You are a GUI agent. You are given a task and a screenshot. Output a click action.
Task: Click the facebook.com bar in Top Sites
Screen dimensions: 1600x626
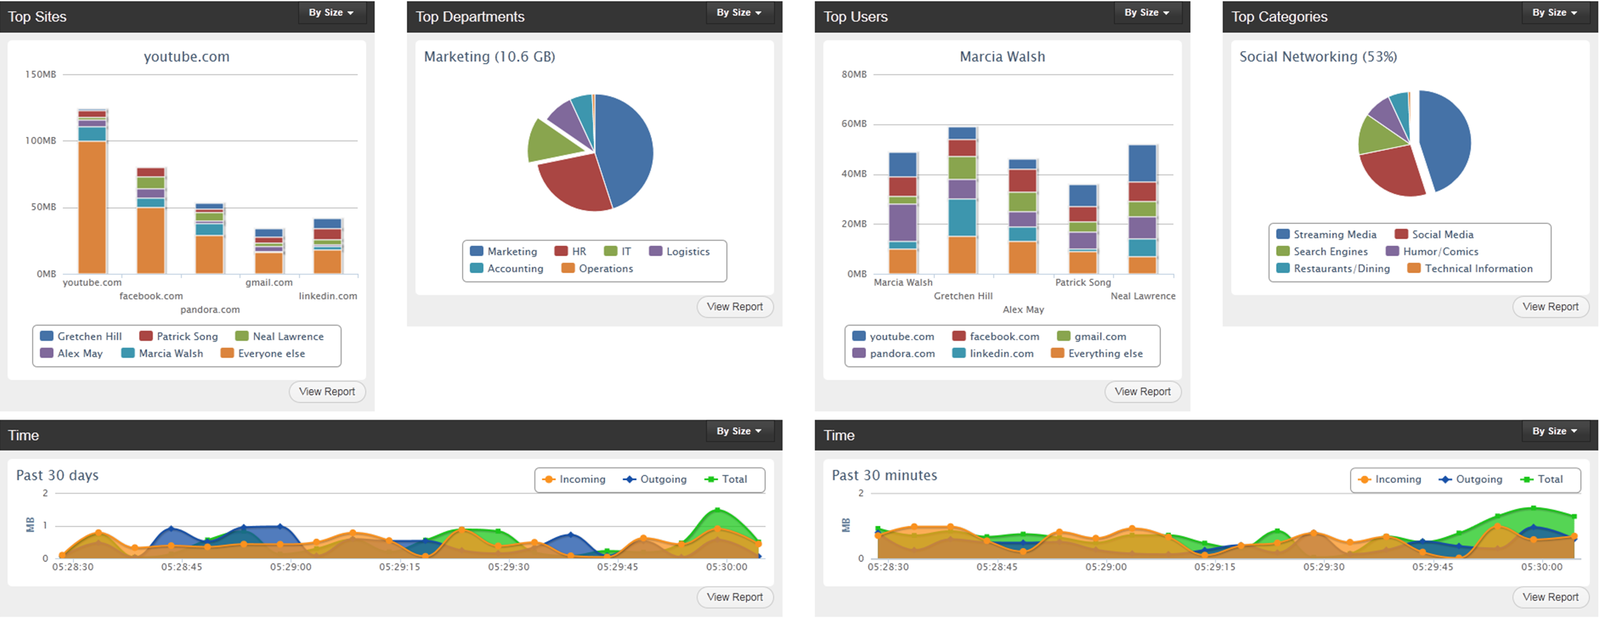(151, 221)
